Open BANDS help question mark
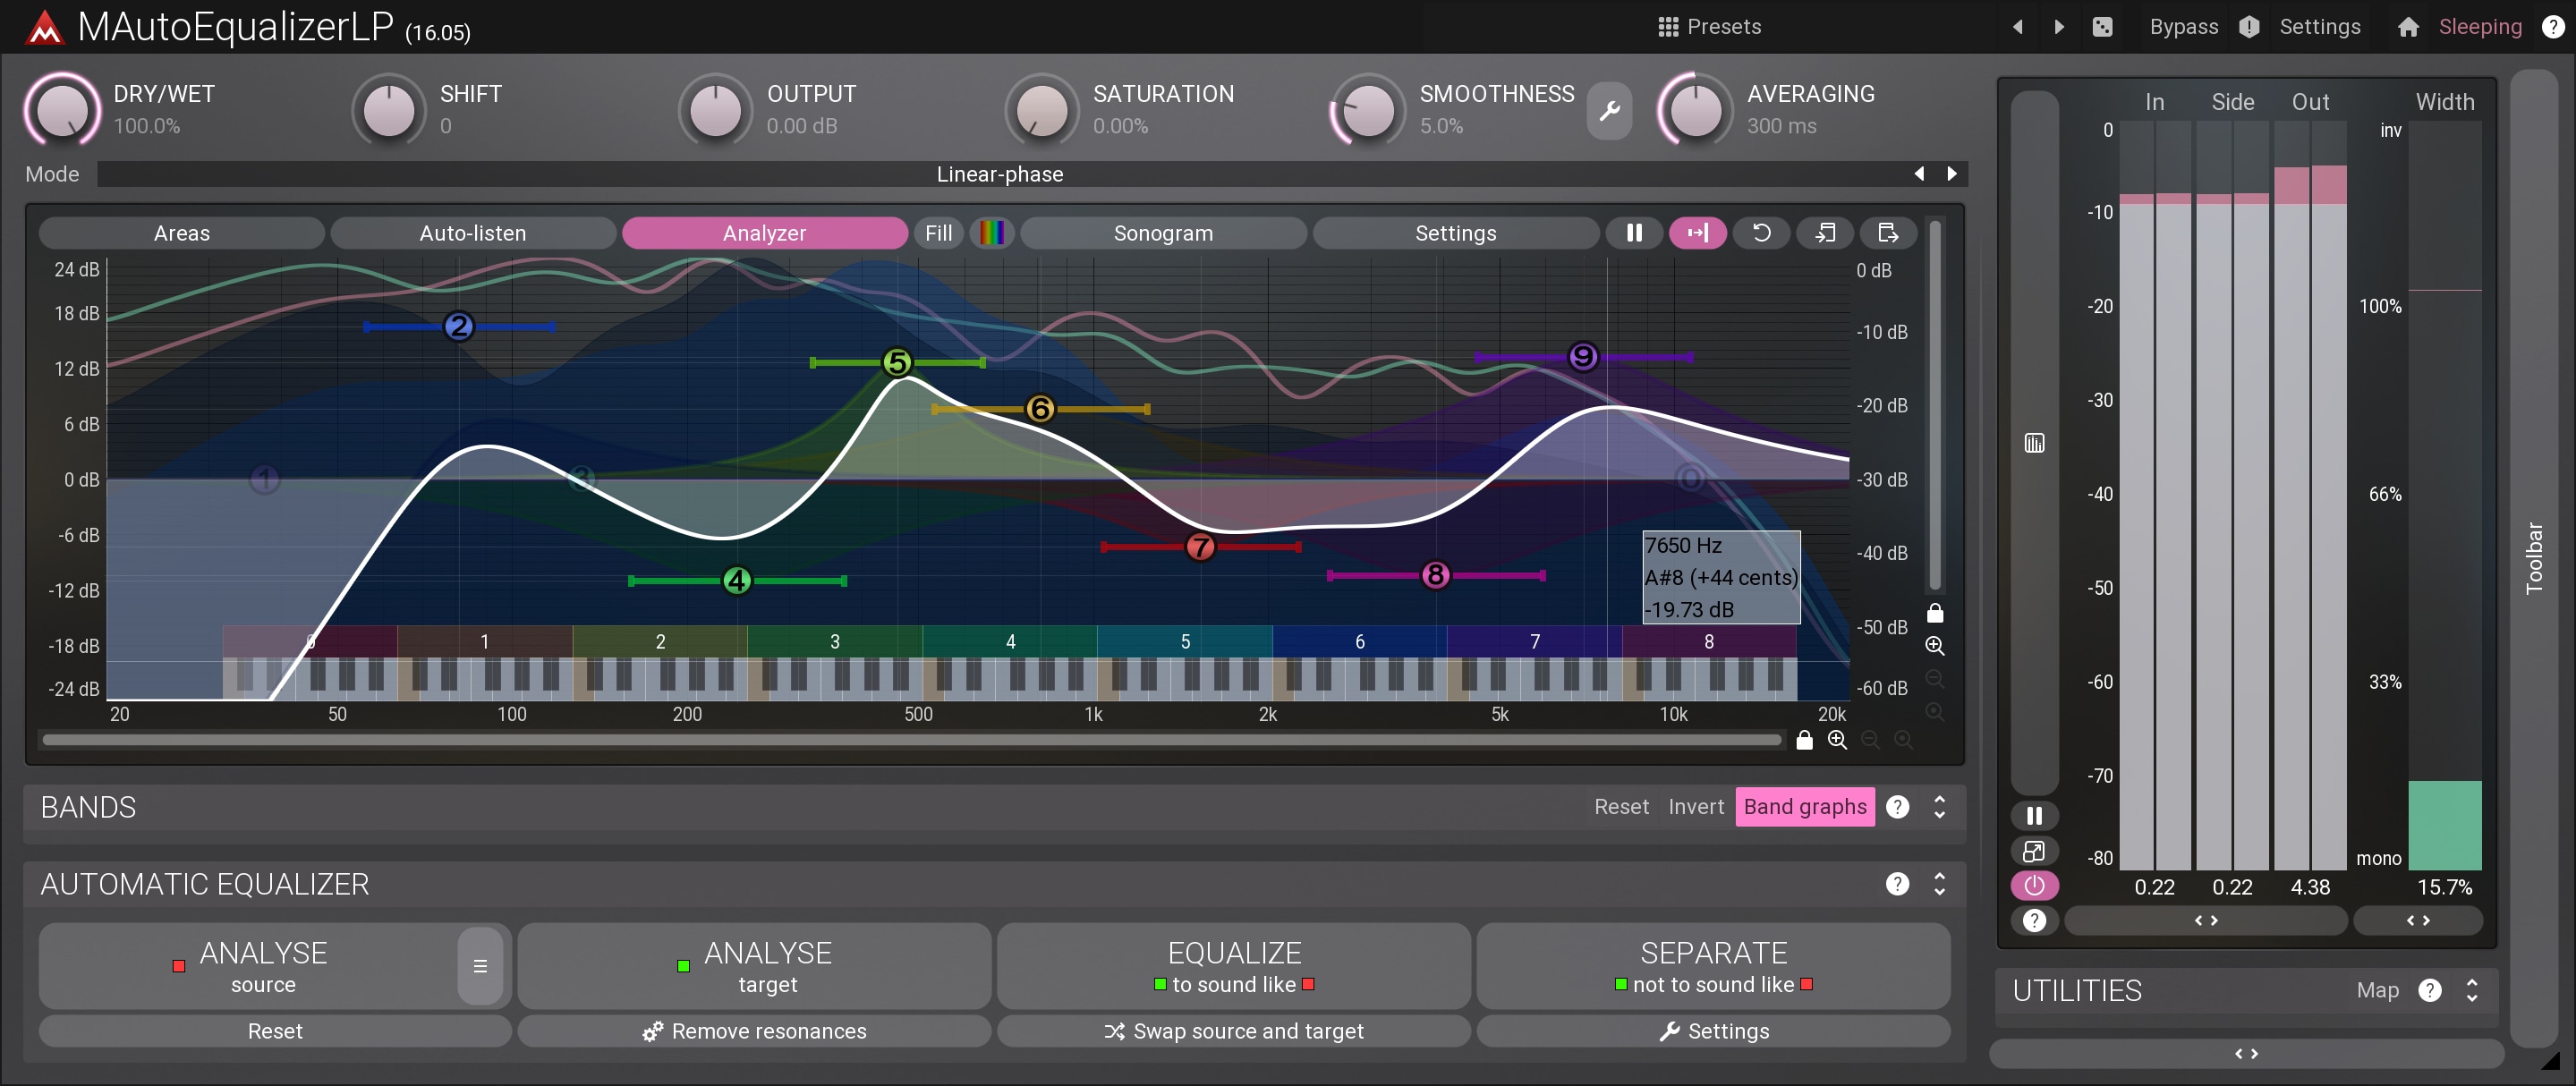The image size is (2576, 1086). [1897, 807]
